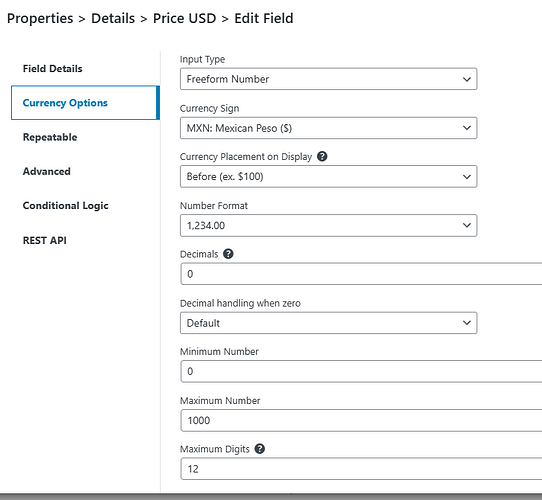The height and width of the screenshot is (500, 542).
Task: Expand the Decimal handling when zero dropdown
Action: click(x=328, y=323)
